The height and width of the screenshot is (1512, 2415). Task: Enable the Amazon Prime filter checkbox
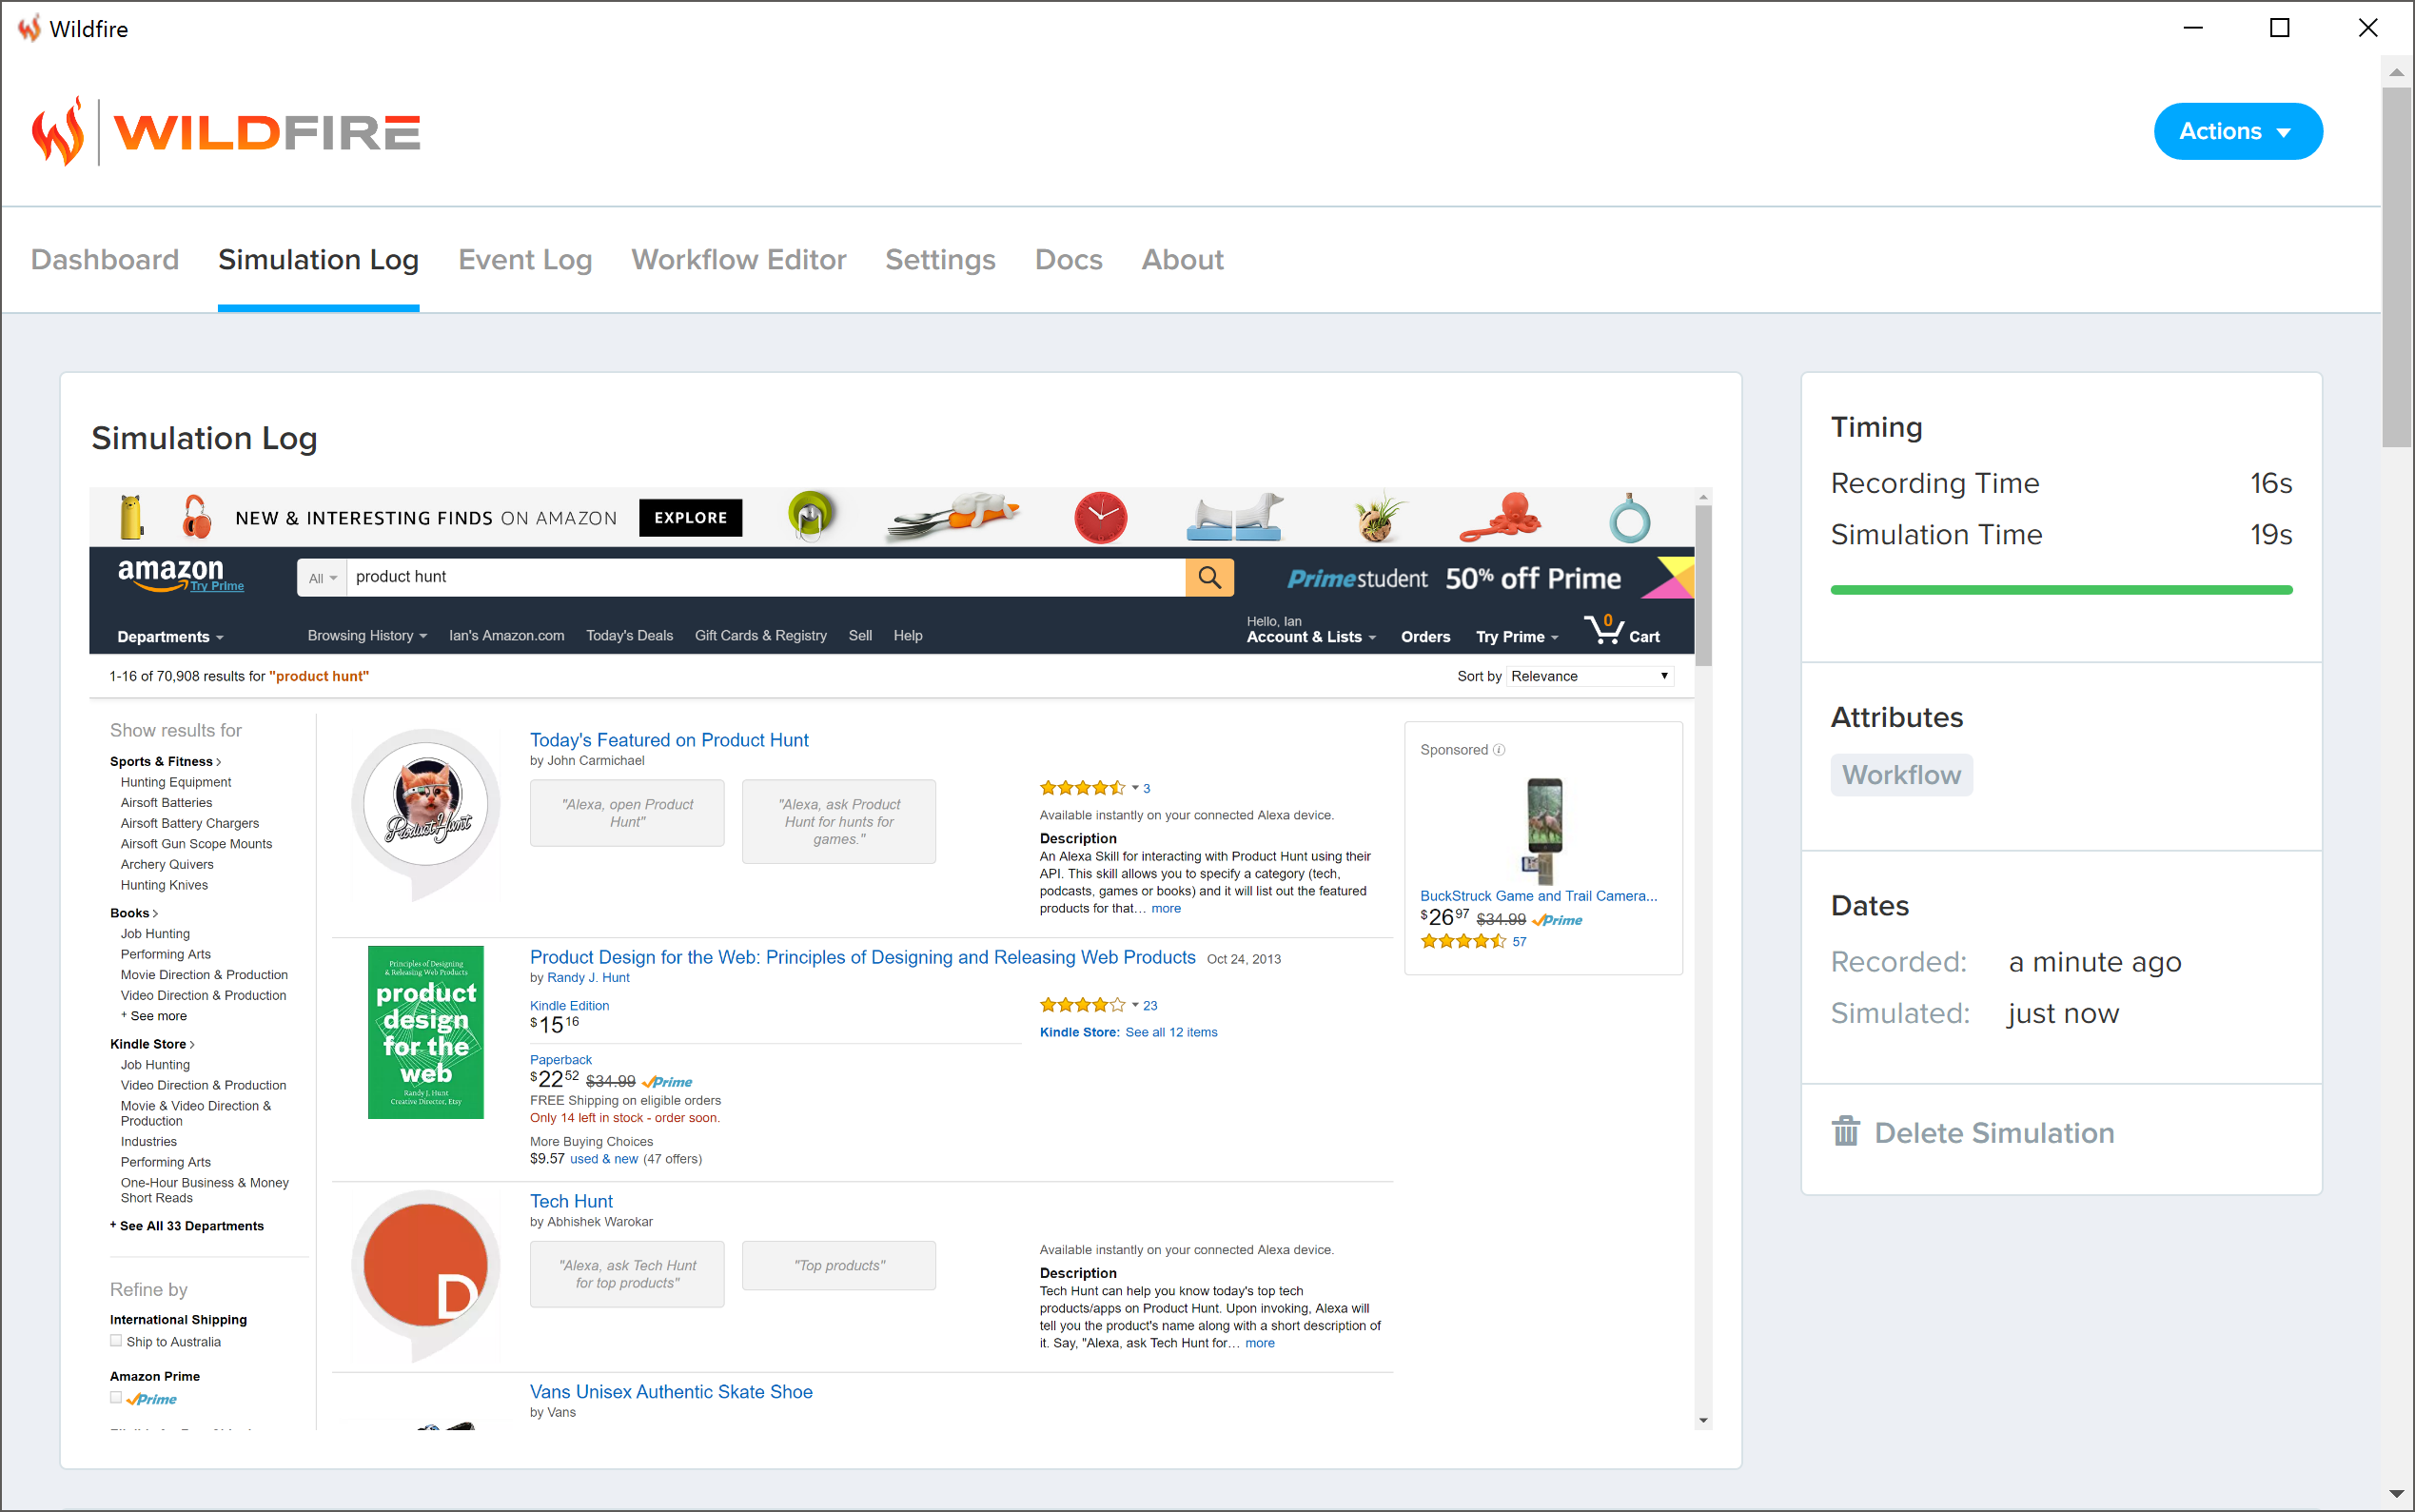[116, 1398]
